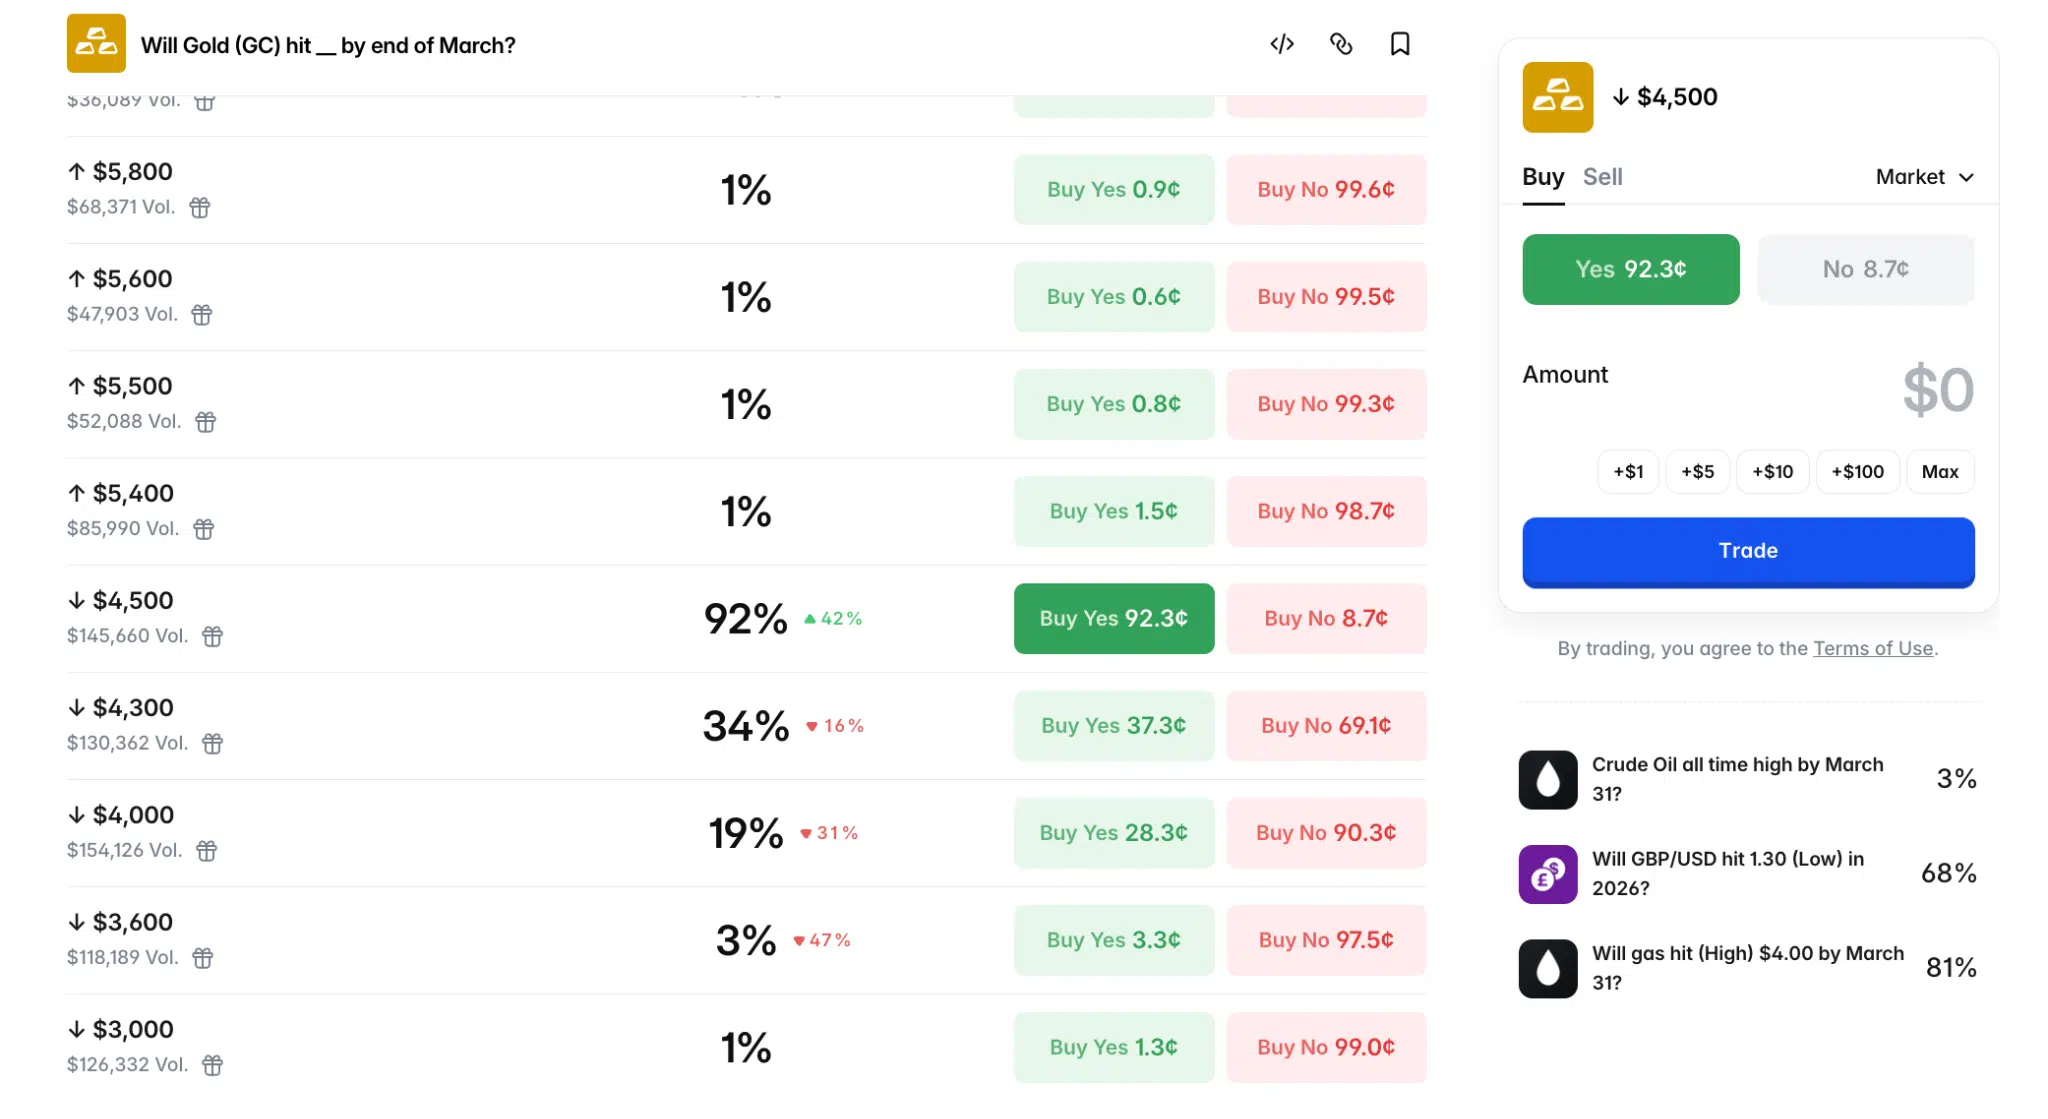Image resolution: width=2048 pixels, height=1119 pixels.
Task: Bookmark this Gold market
Action: [1400, 44]
